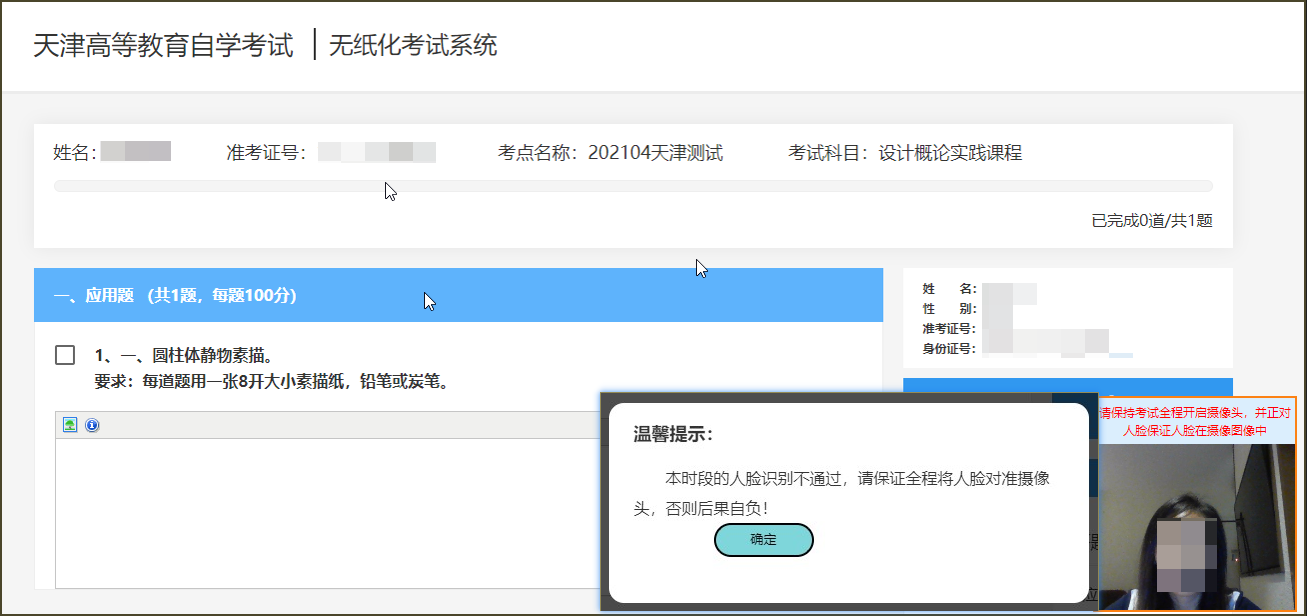Screen dimensions: 1307x616
Task: Click inside the answer editor text area
Action: click(x=320, y=510)
